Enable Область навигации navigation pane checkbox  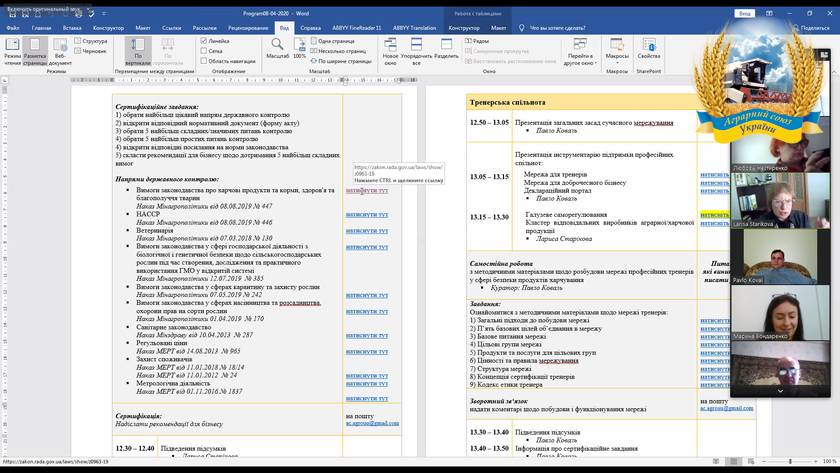tap(228, 61)
